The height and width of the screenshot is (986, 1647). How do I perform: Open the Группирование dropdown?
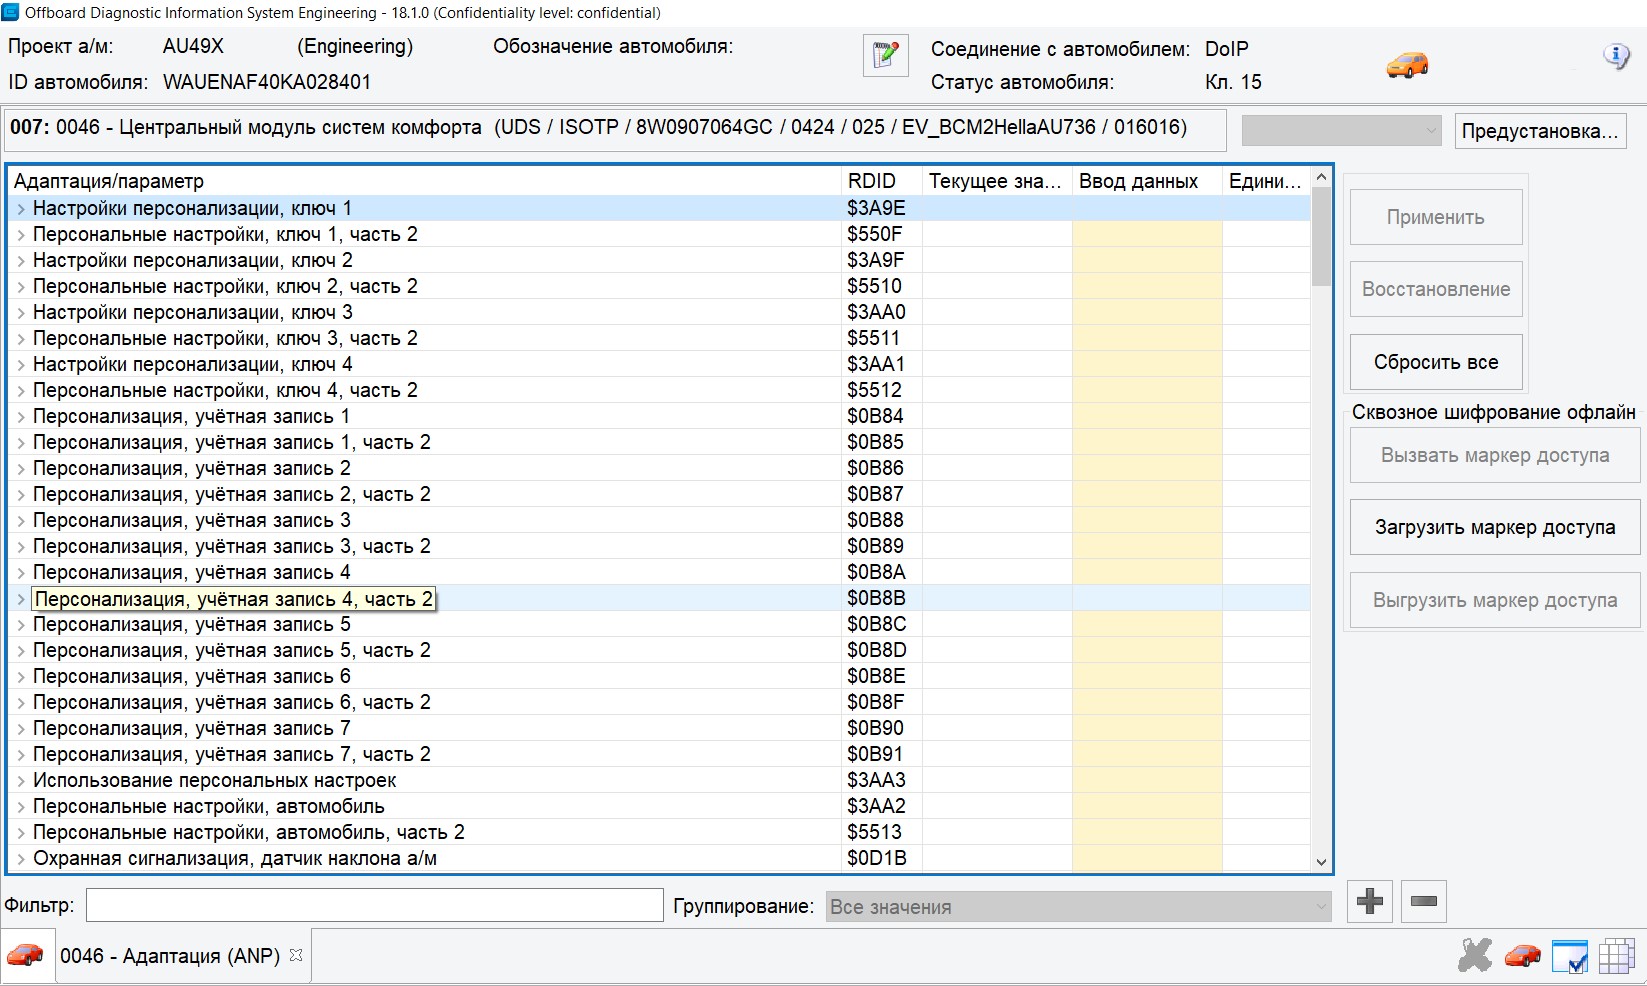coord(1078,907)
